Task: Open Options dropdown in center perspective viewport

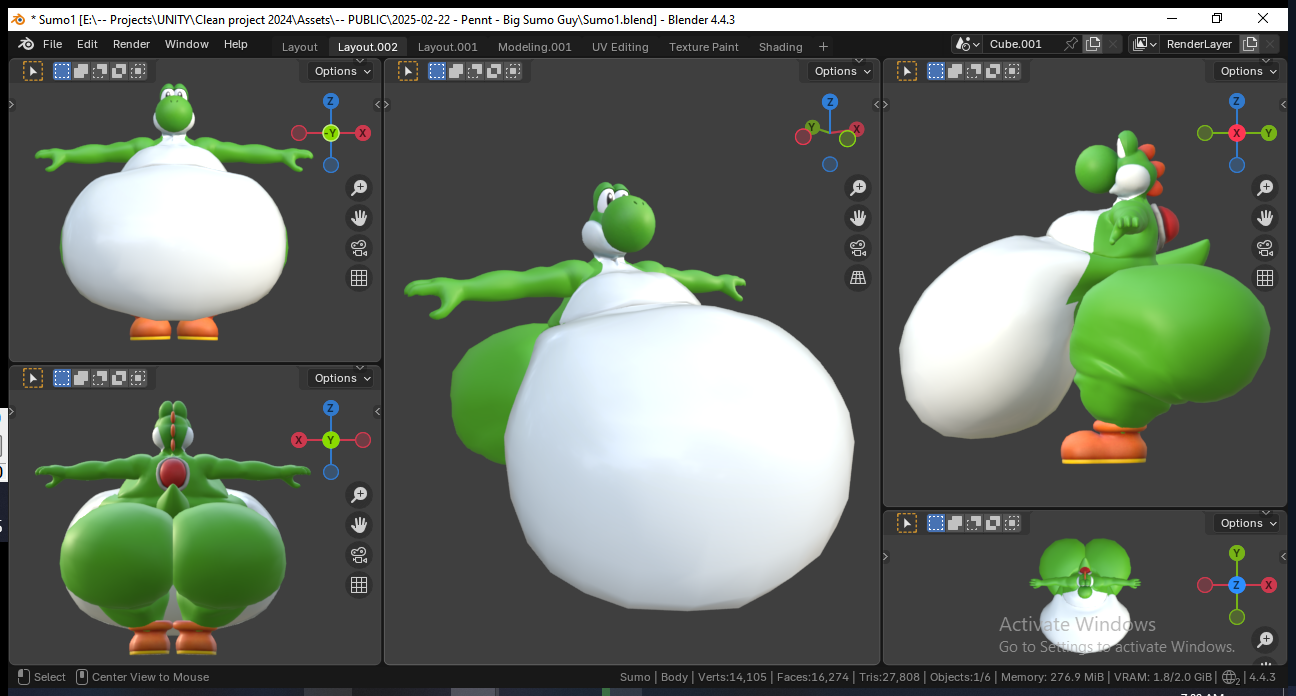Action: click(x=842, y=71)
